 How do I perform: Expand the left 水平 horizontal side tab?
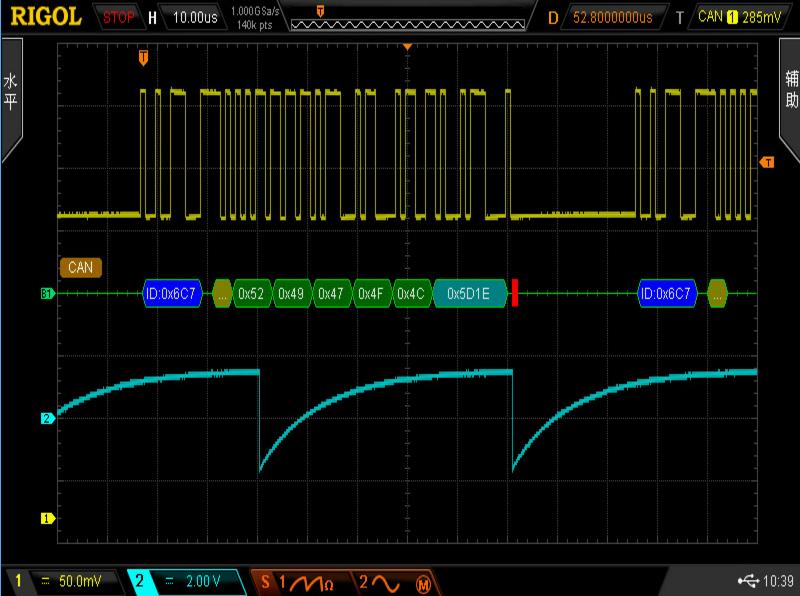coord(11,95)
